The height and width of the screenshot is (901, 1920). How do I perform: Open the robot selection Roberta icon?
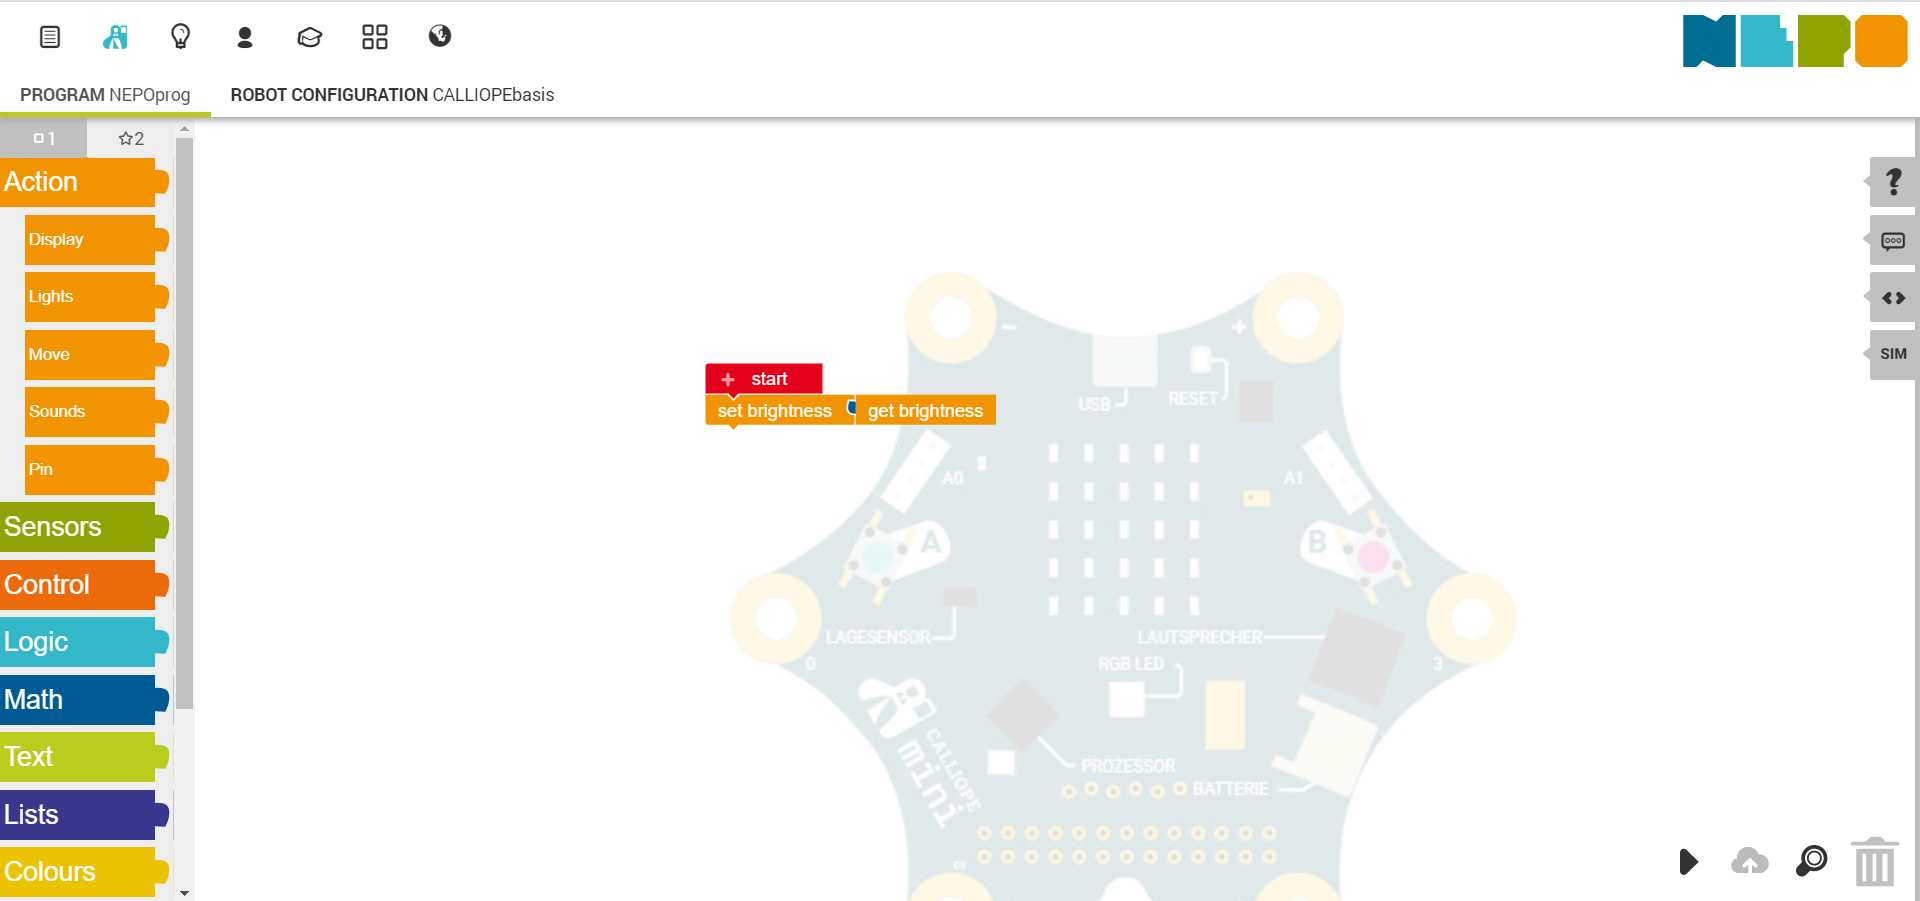point(115,37)
